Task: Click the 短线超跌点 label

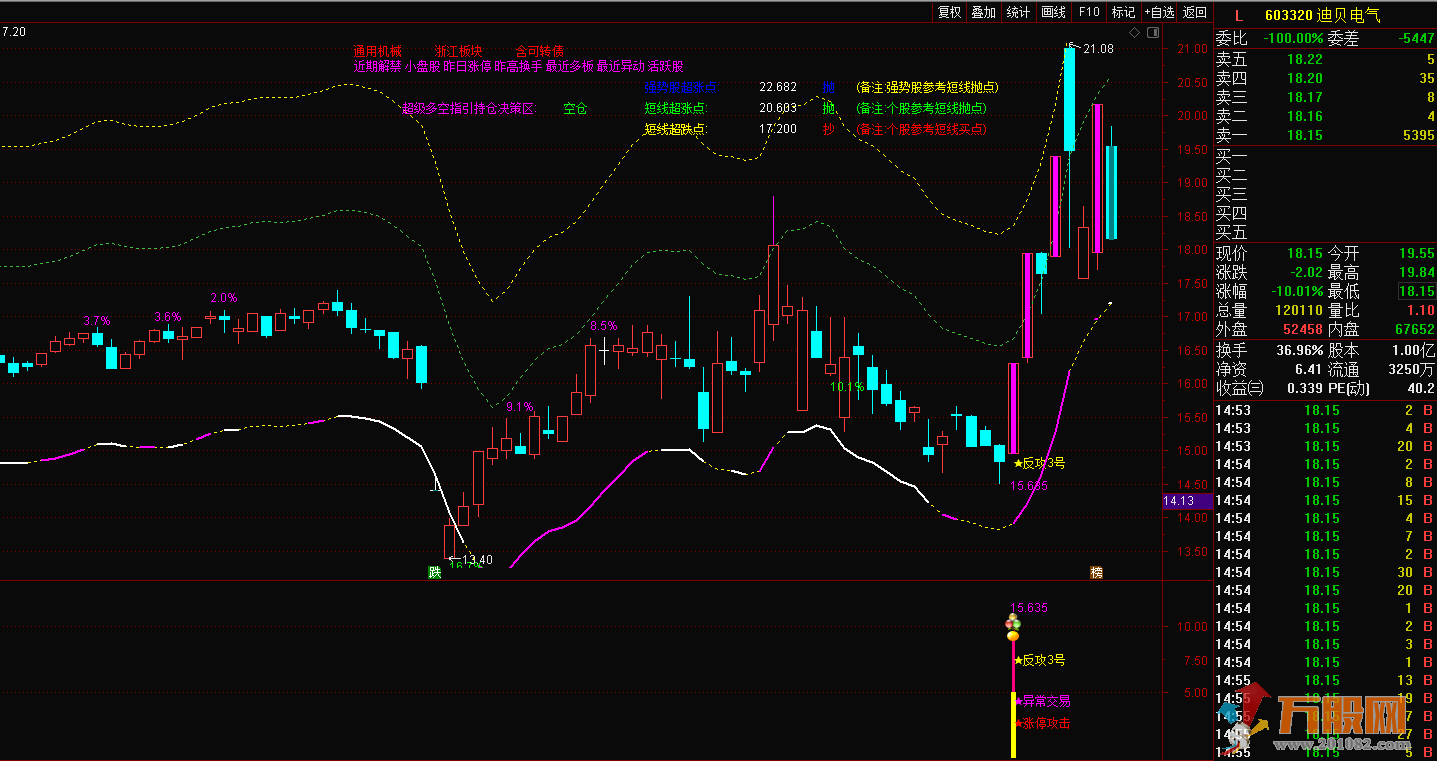Action: pyautogui.click(x=675, y=129)
